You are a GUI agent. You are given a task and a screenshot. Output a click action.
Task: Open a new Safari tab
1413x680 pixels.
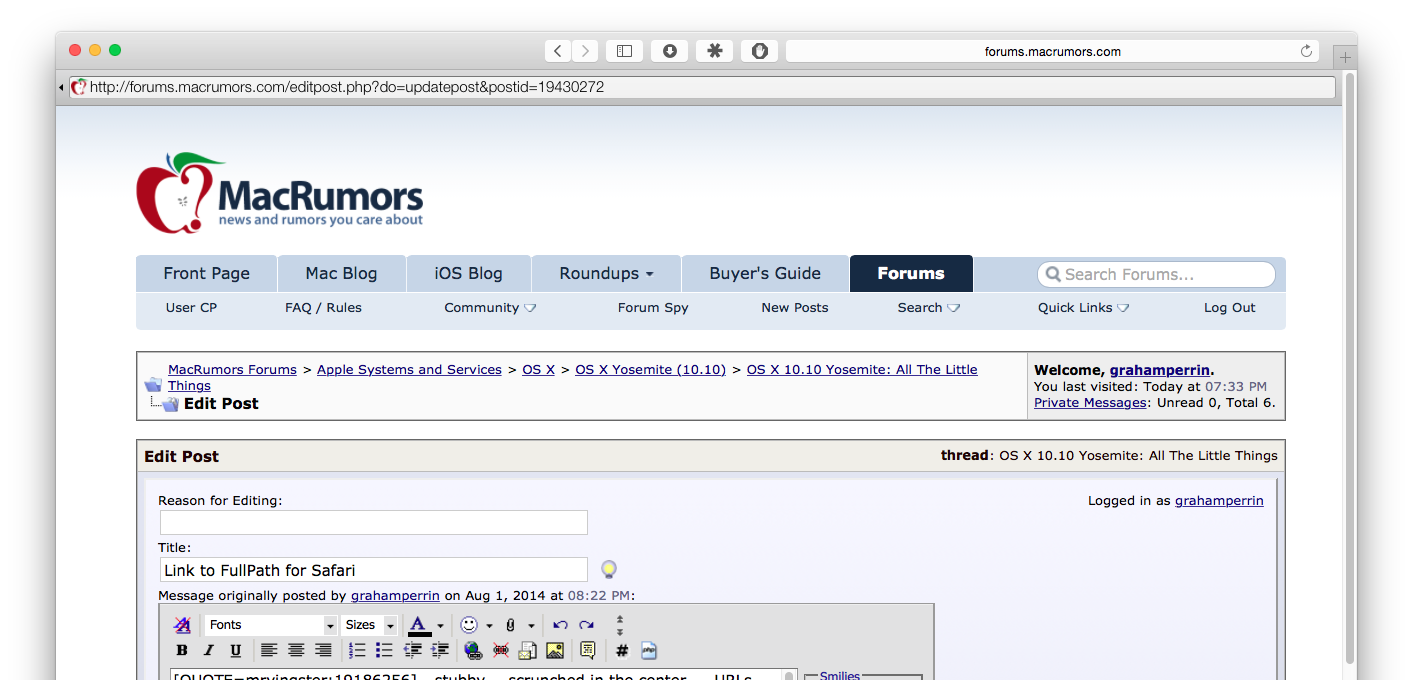tap(1346, 58)
